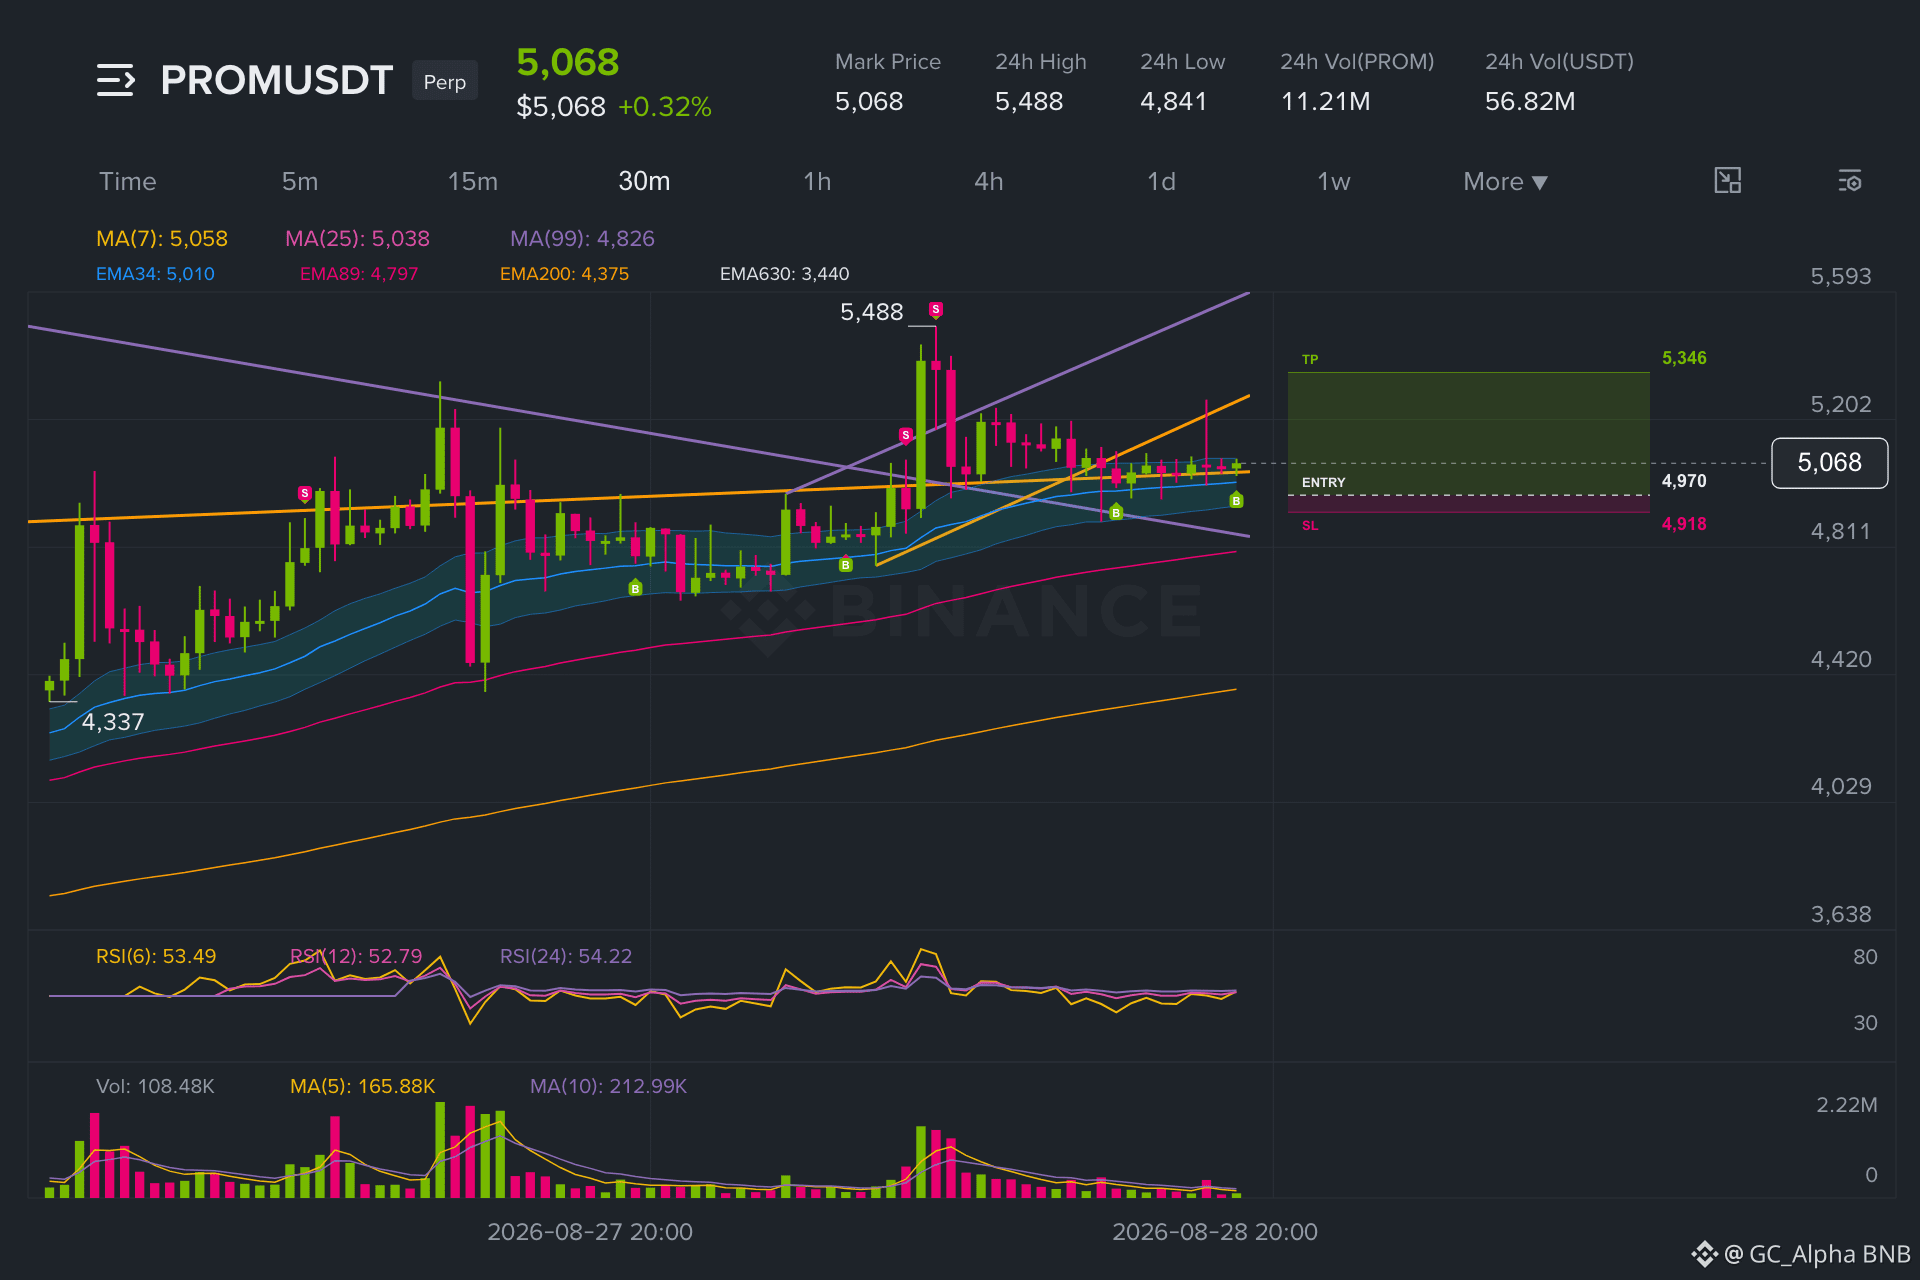Click the sell marker beside the 5,488 high
Viewport: 1920px width, 1280px height.
(936, 310)
